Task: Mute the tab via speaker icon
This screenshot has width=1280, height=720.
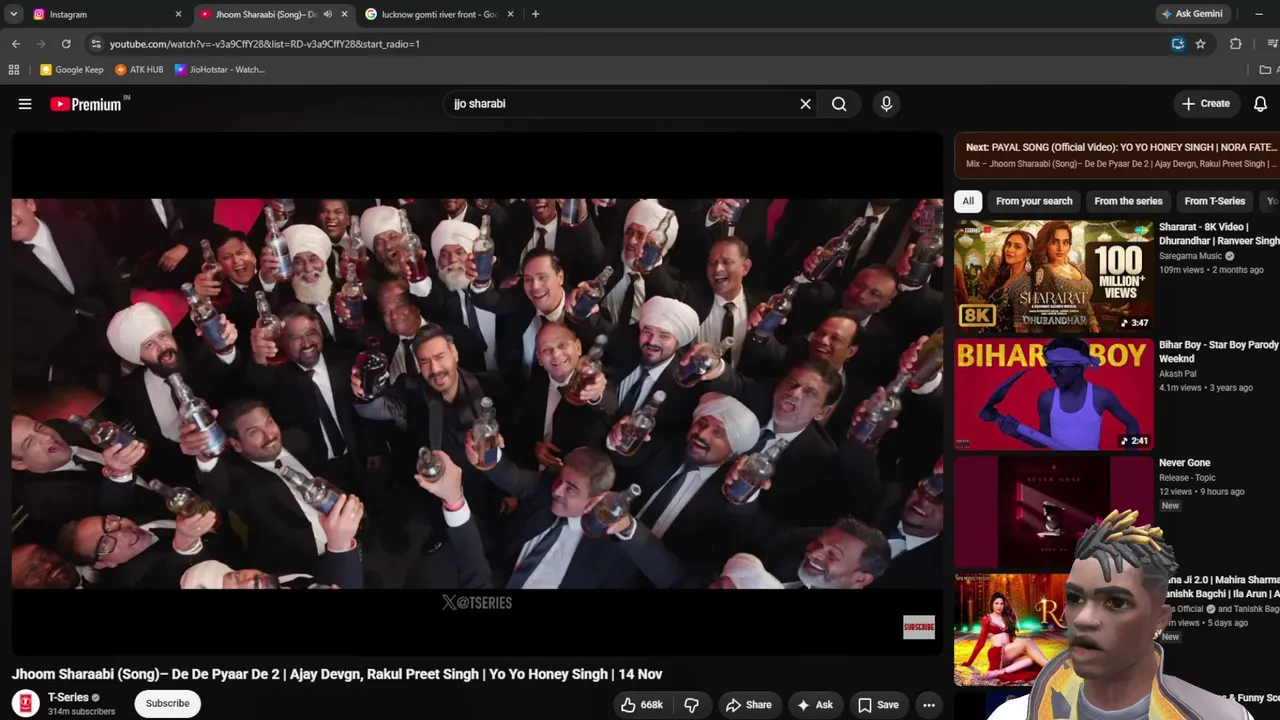Action: point(327,14)
